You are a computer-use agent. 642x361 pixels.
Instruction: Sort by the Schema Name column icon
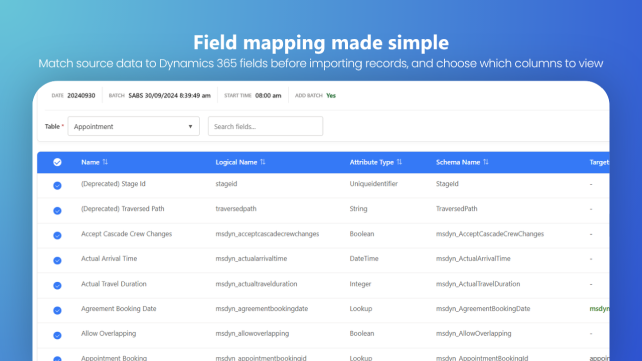(x=486, y=162)
